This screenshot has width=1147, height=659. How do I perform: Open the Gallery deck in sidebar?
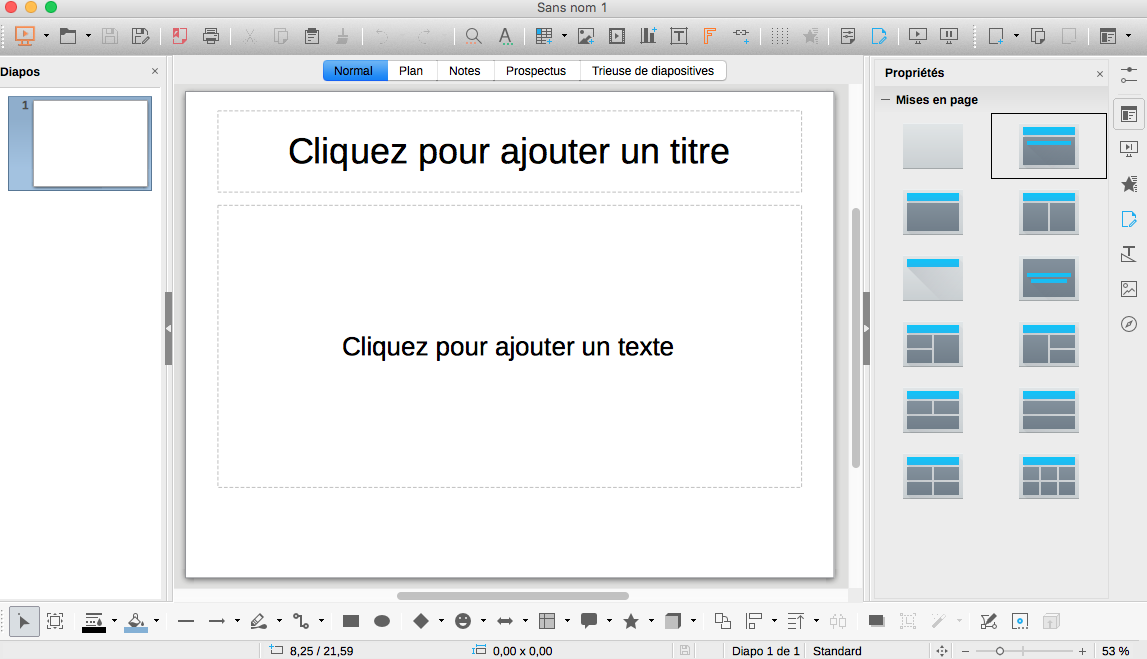(1129, 289)
